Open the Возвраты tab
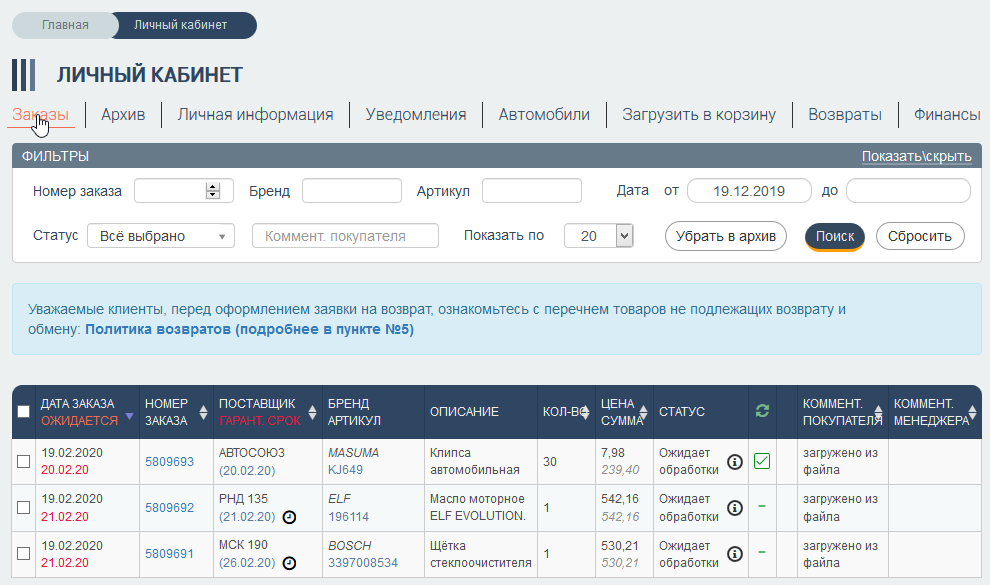The width and height of the screenshot is (990, 585). [x=845, y=114]
